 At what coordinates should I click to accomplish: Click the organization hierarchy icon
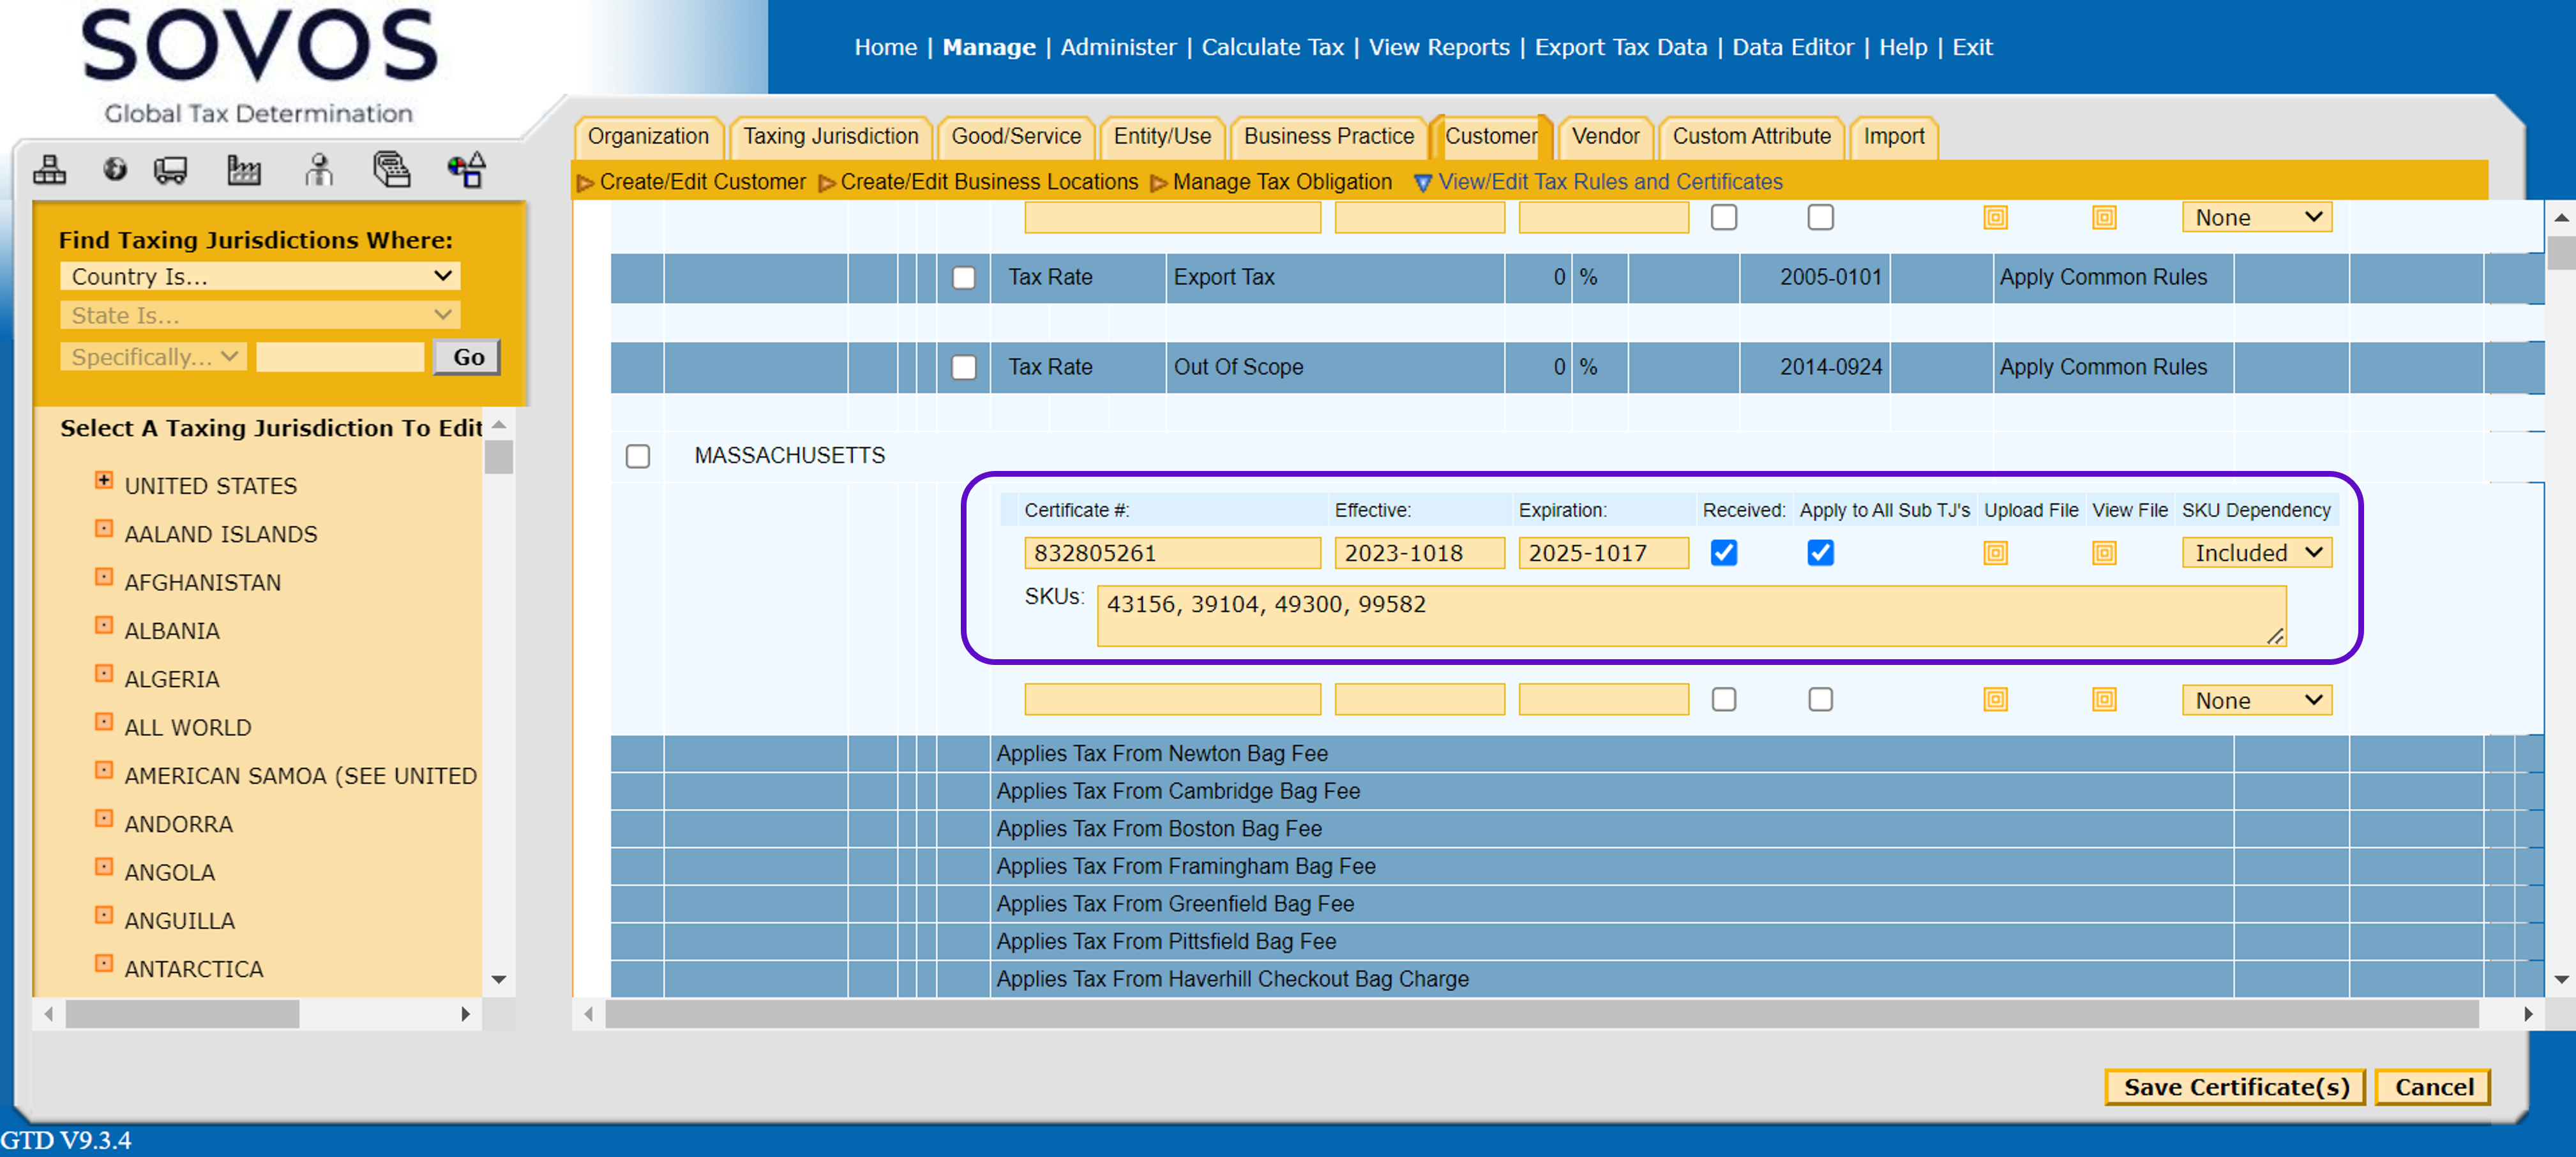(x=49, y=170)
